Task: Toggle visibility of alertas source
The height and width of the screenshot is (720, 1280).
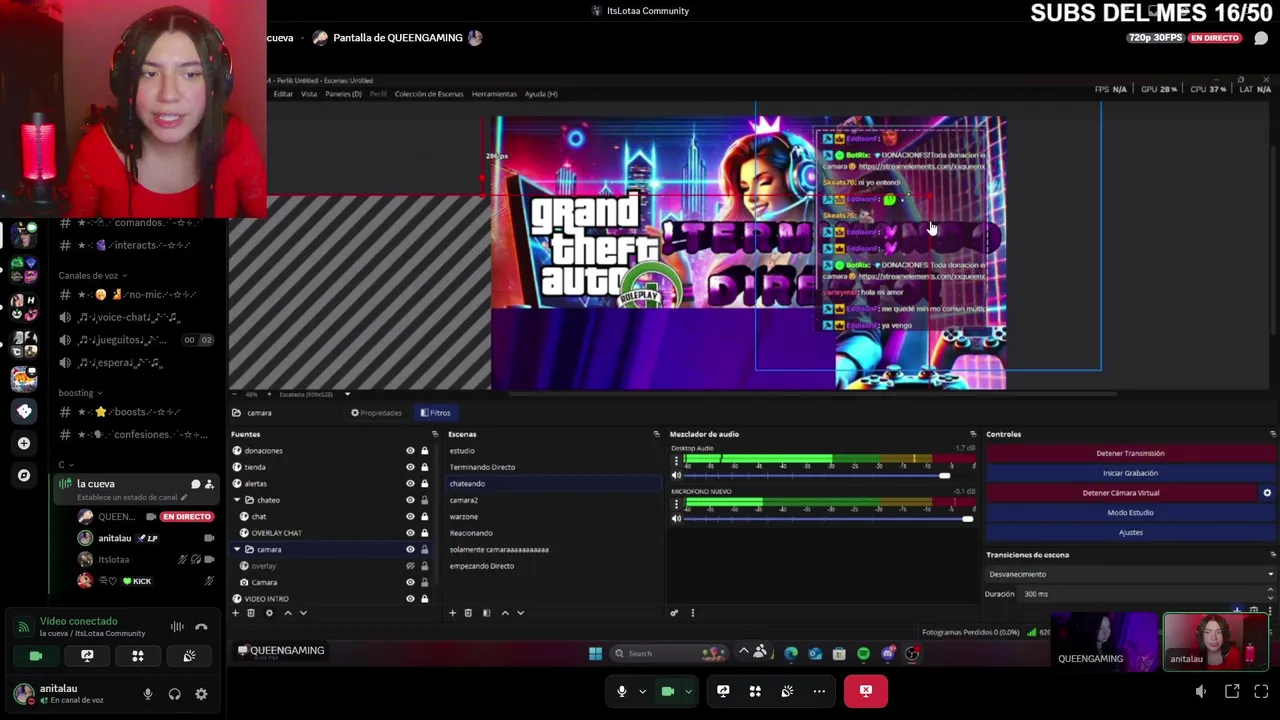Action: (410, 484)
